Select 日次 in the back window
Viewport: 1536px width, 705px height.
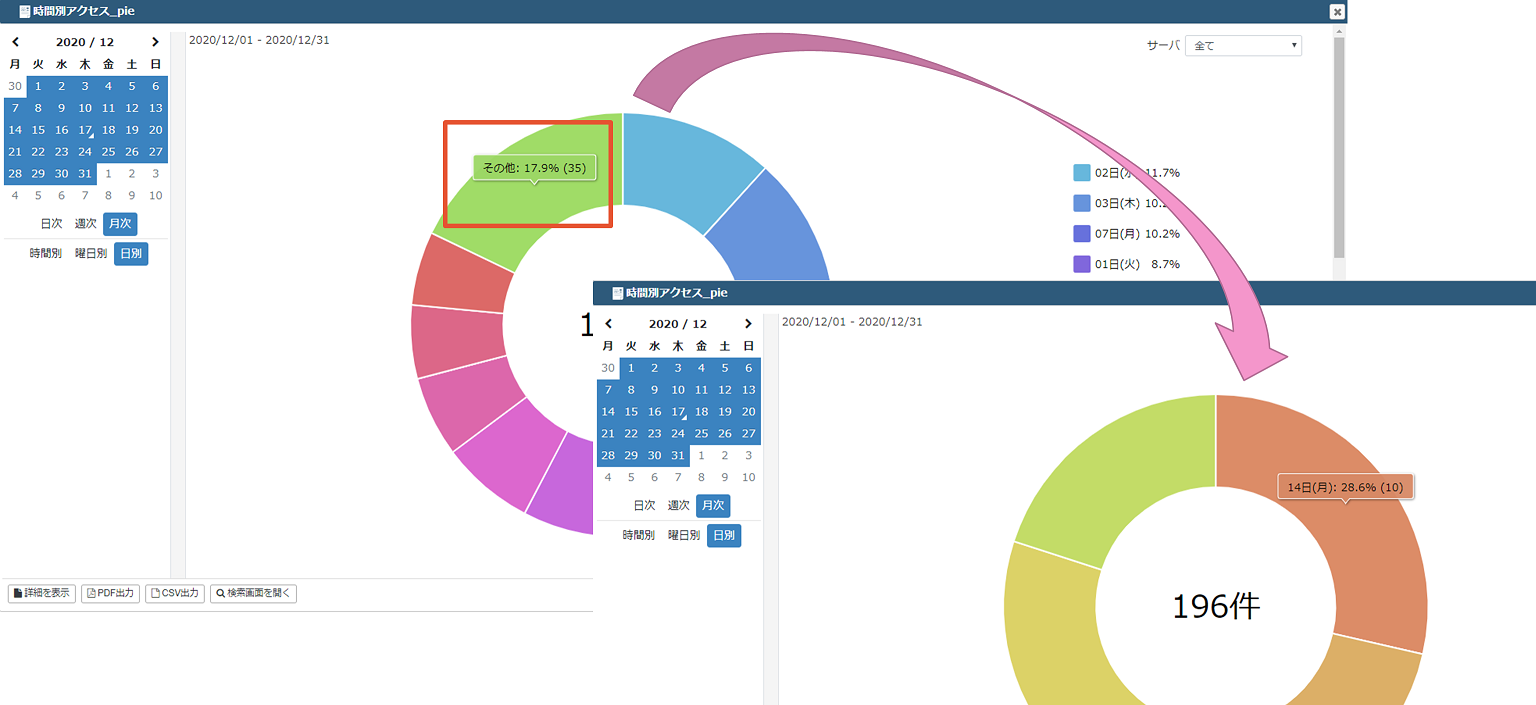pyautogui.click(x=52, y=224)
